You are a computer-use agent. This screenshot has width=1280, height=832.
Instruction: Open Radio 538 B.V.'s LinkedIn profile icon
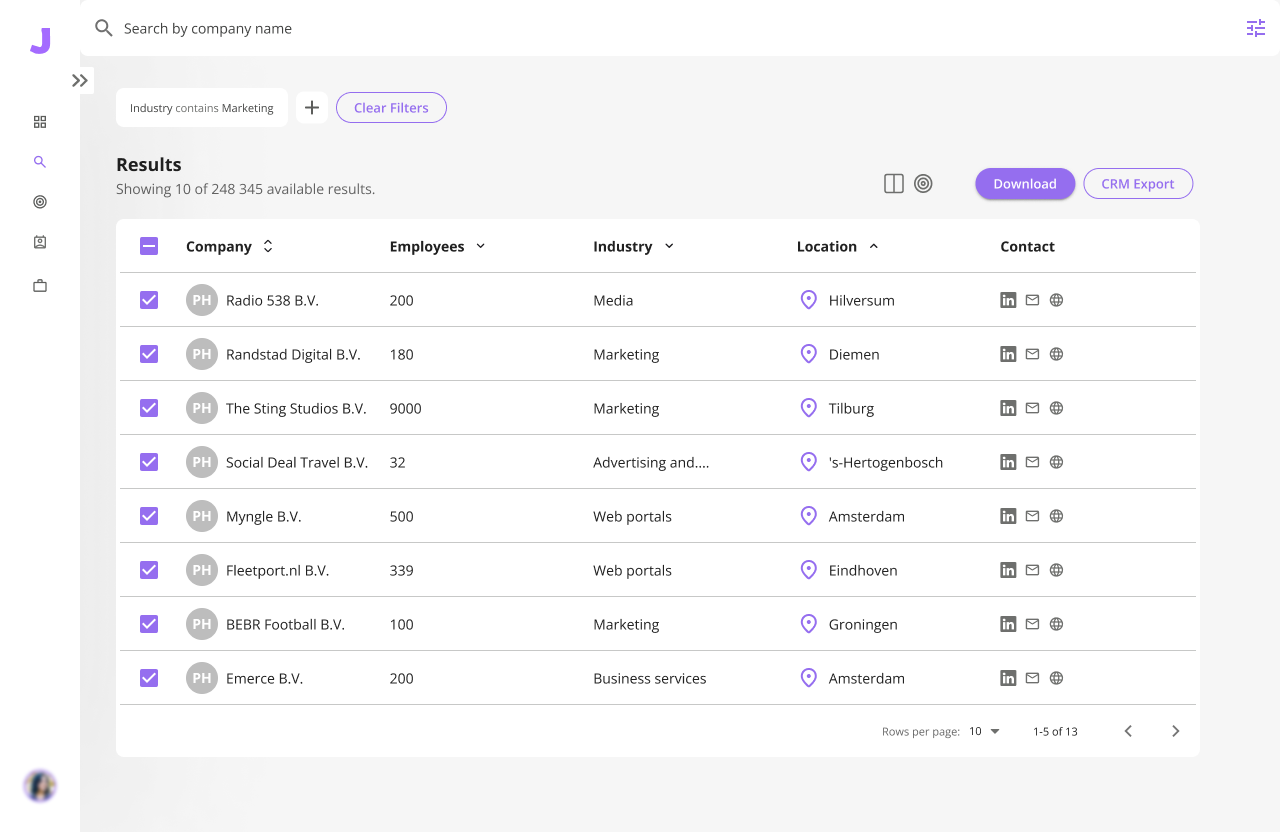1008,299
